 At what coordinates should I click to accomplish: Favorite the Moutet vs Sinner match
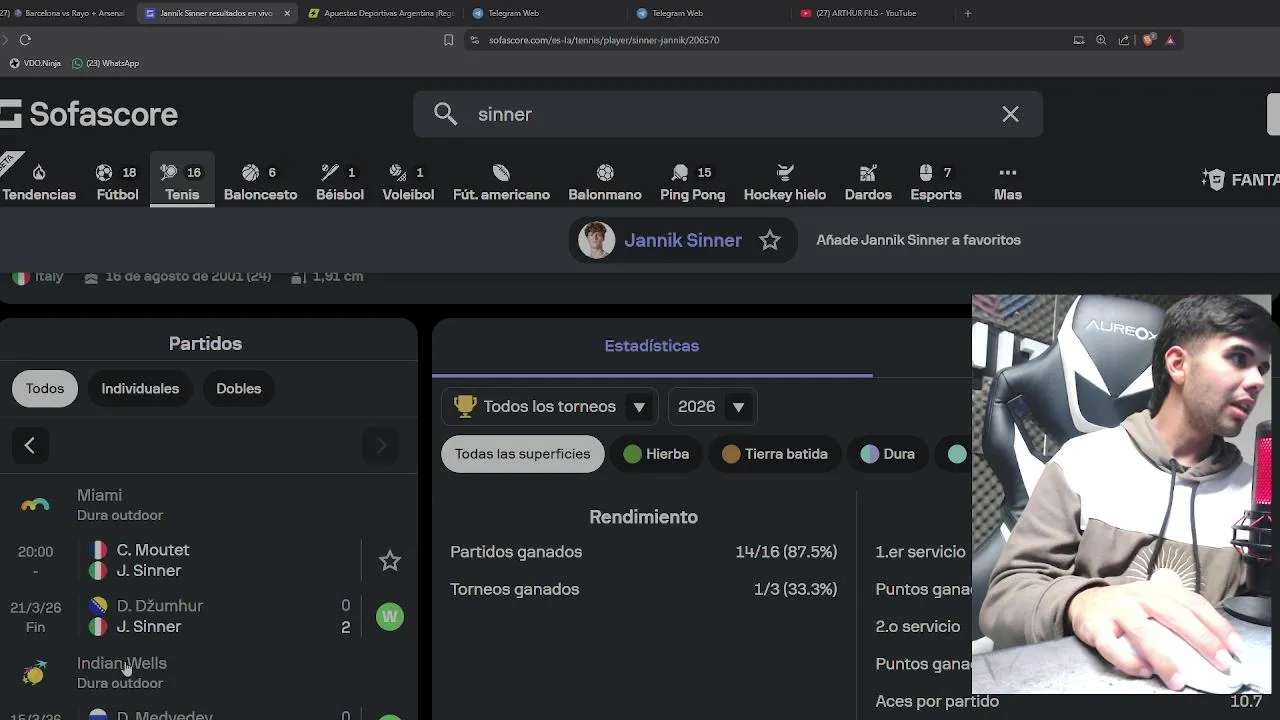coord(390,561)
